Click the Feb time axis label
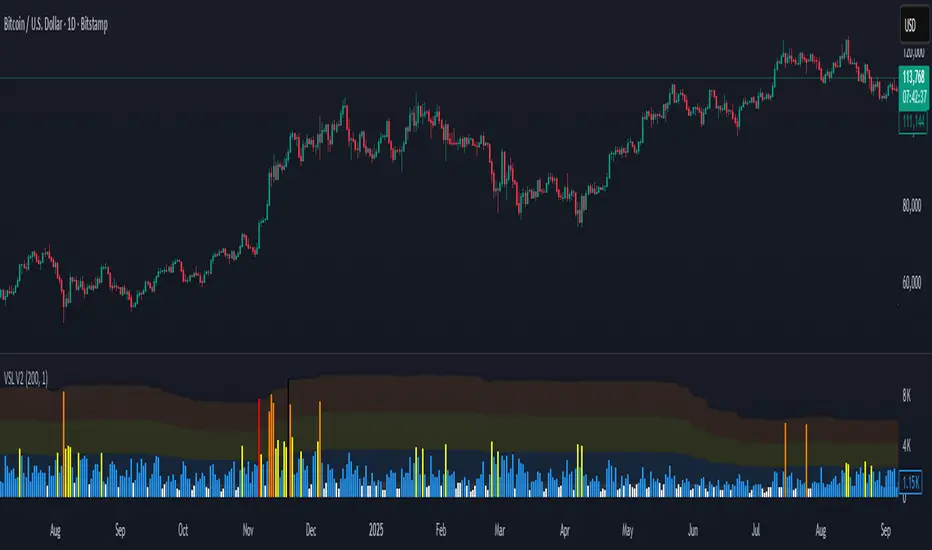The height and width of the screenshot is (550, 932). (440, 530)
